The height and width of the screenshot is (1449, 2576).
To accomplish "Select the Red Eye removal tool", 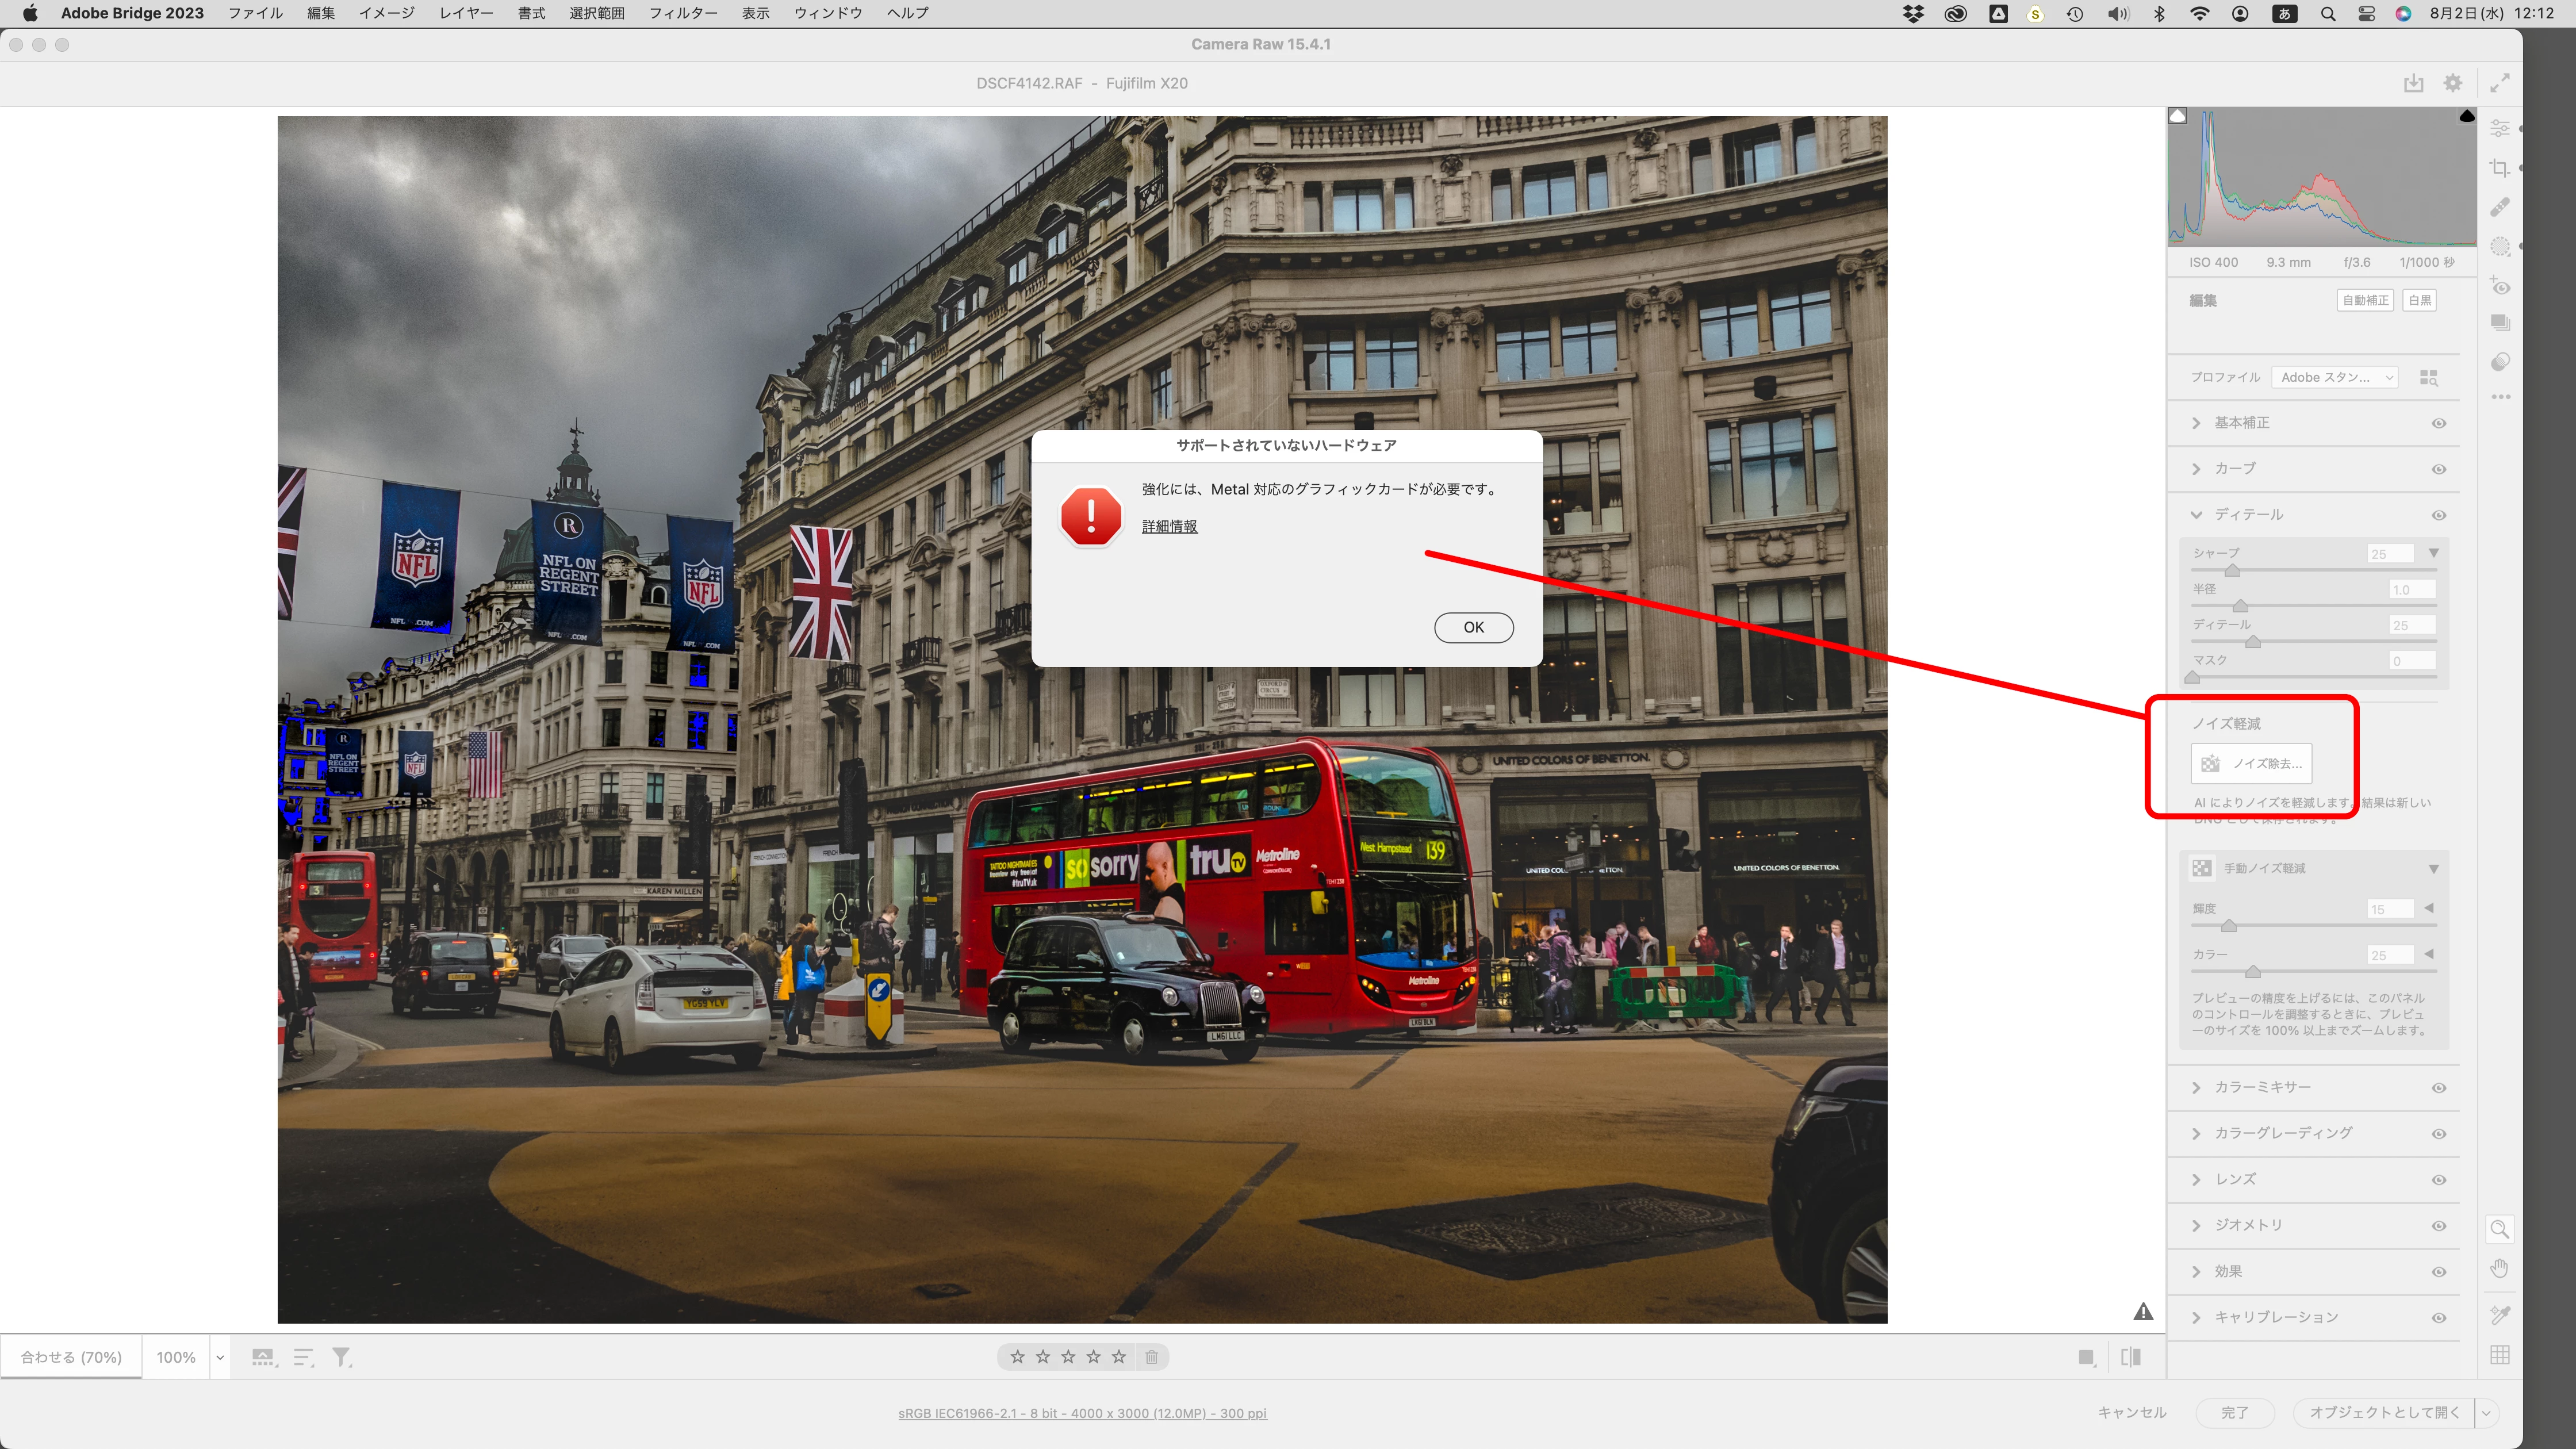I will (2499, 286).
